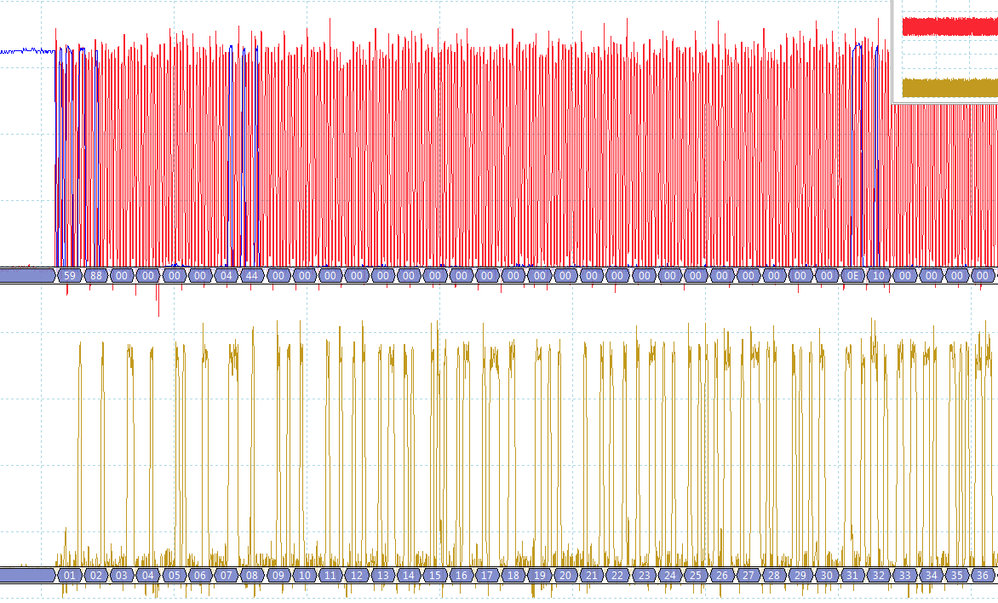Pick decoded frame 21 below gold trace
Screen dimensions: 998x603
(591, 575)
